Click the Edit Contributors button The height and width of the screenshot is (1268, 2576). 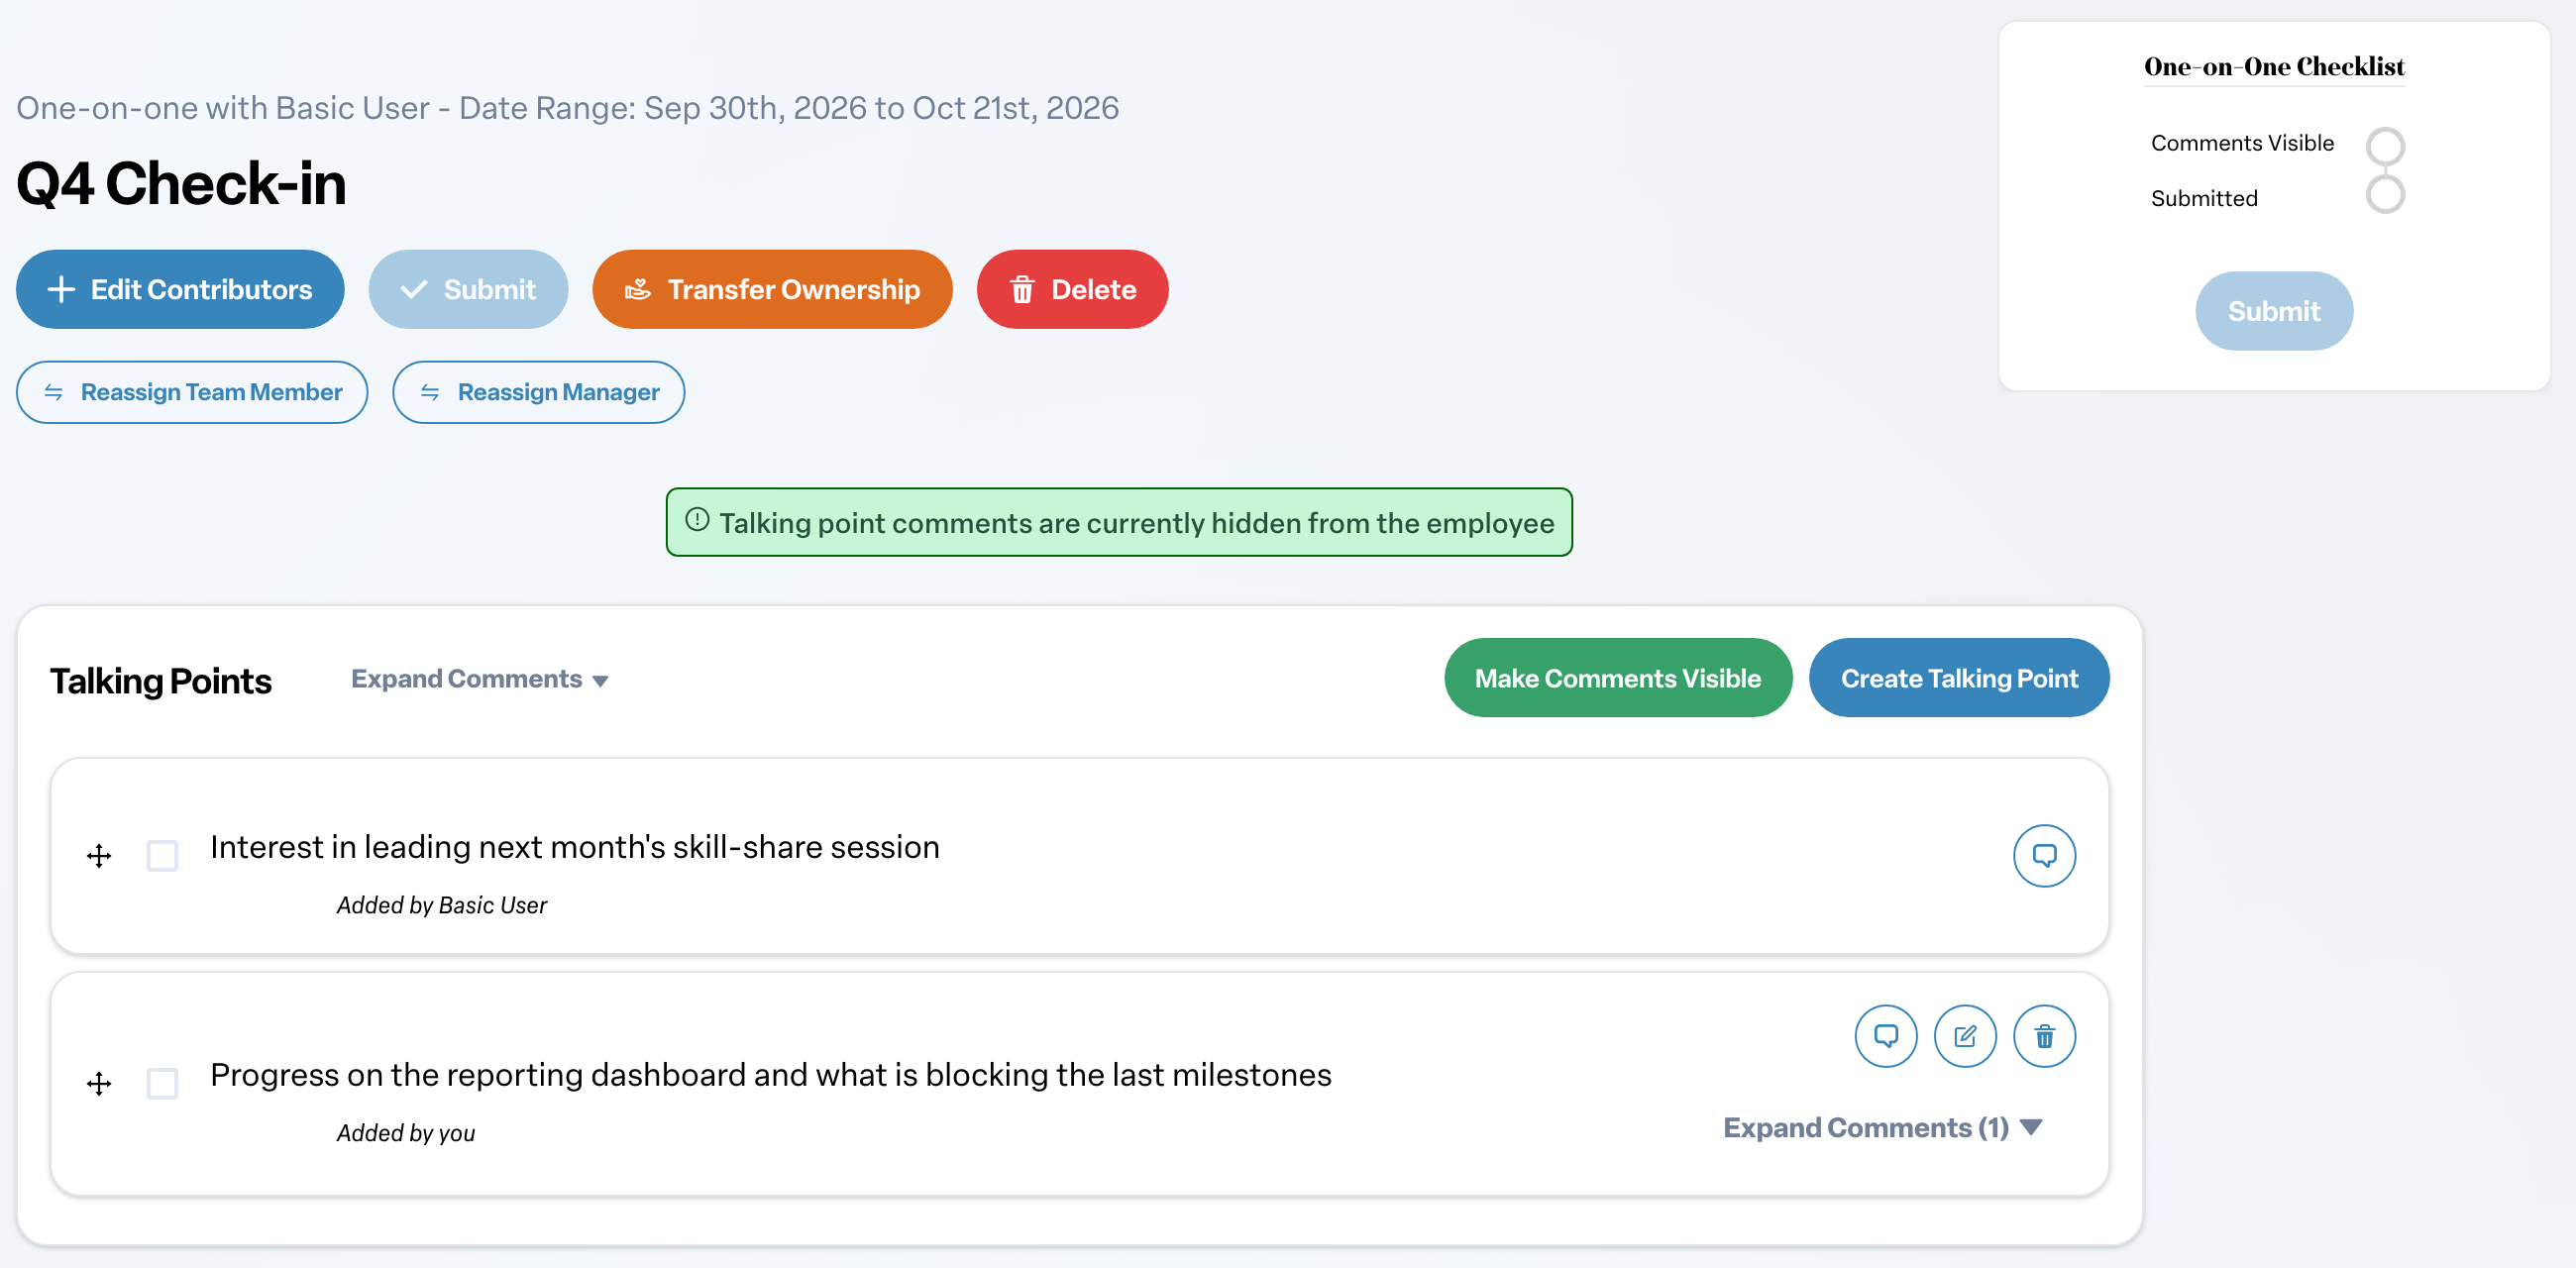[x=180, y=289]
